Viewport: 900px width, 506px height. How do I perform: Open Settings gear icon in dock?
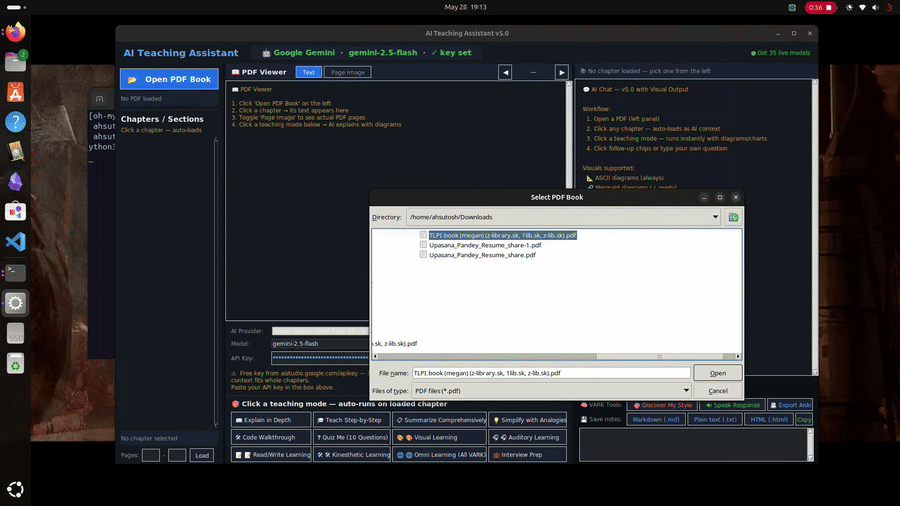(x=15, y=303)
